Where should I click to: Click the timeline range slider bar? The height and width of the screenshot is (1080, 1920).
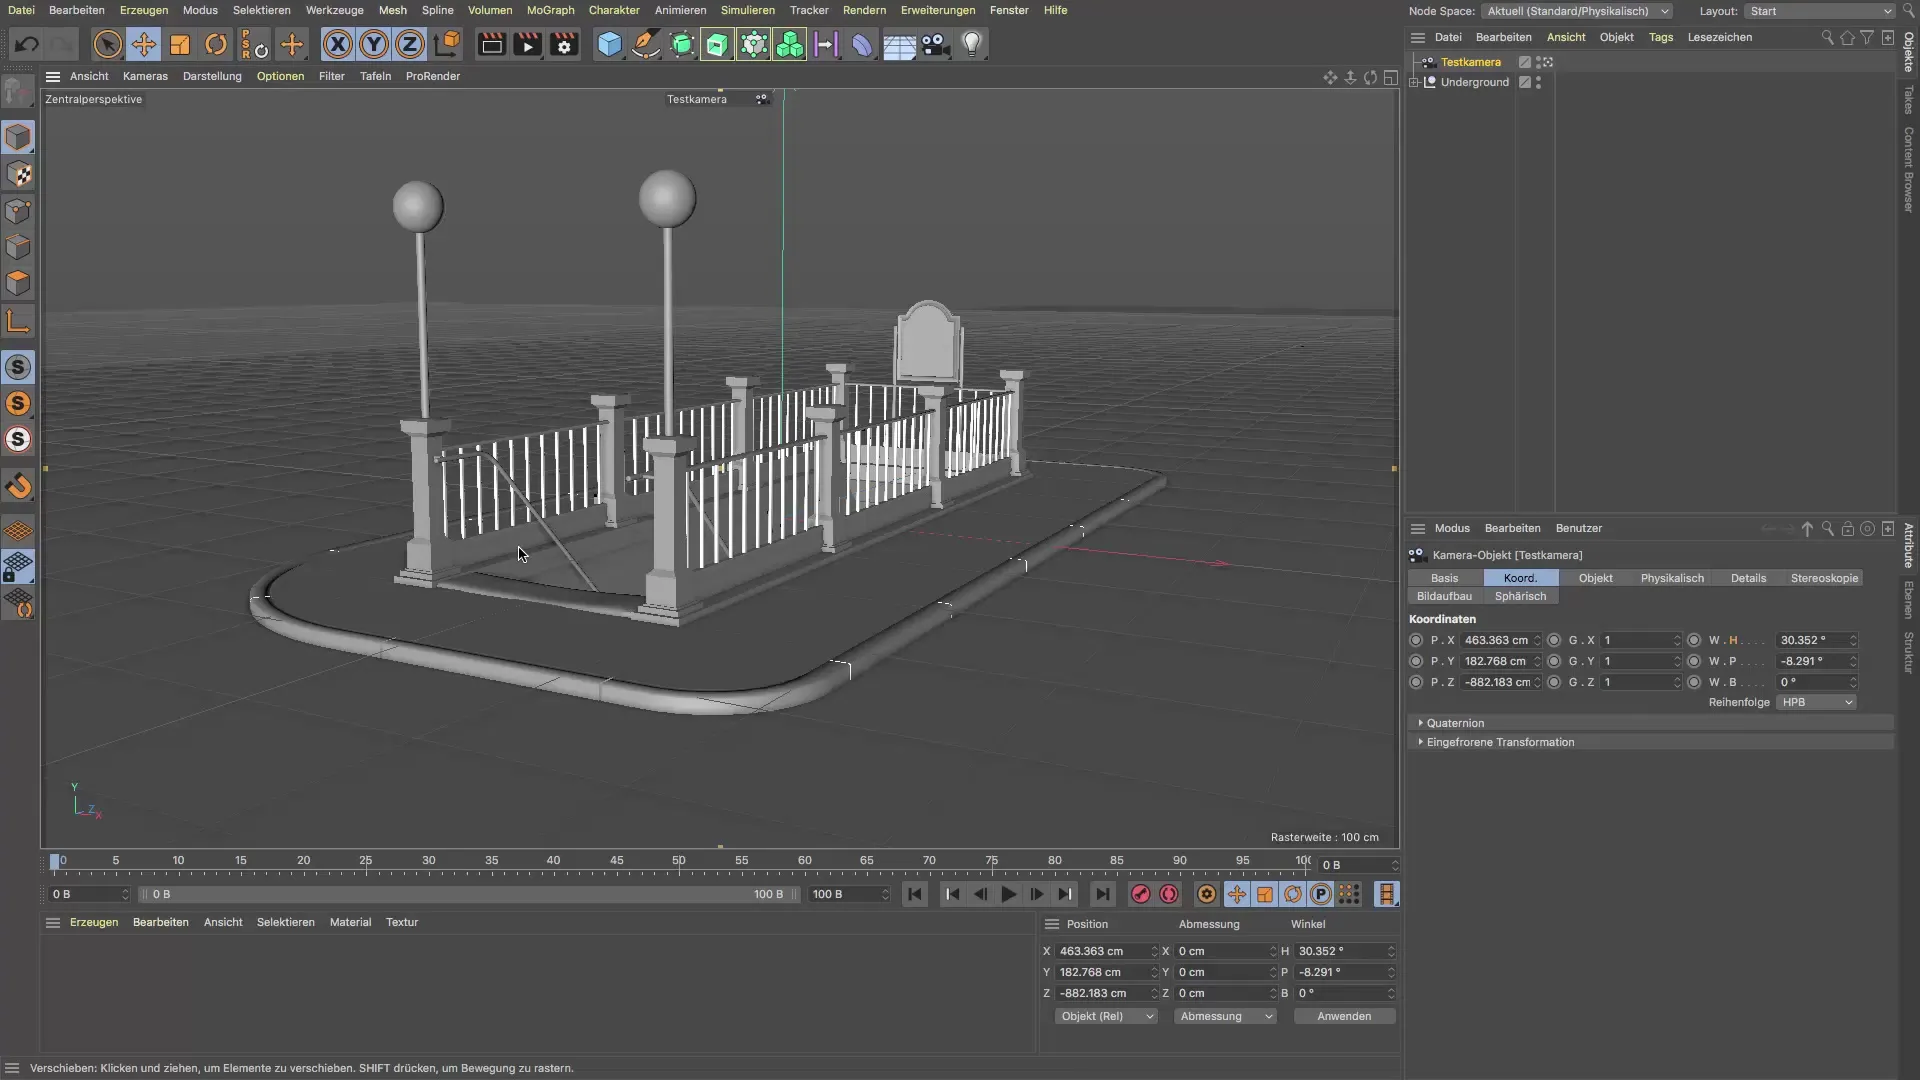(468, 894)
